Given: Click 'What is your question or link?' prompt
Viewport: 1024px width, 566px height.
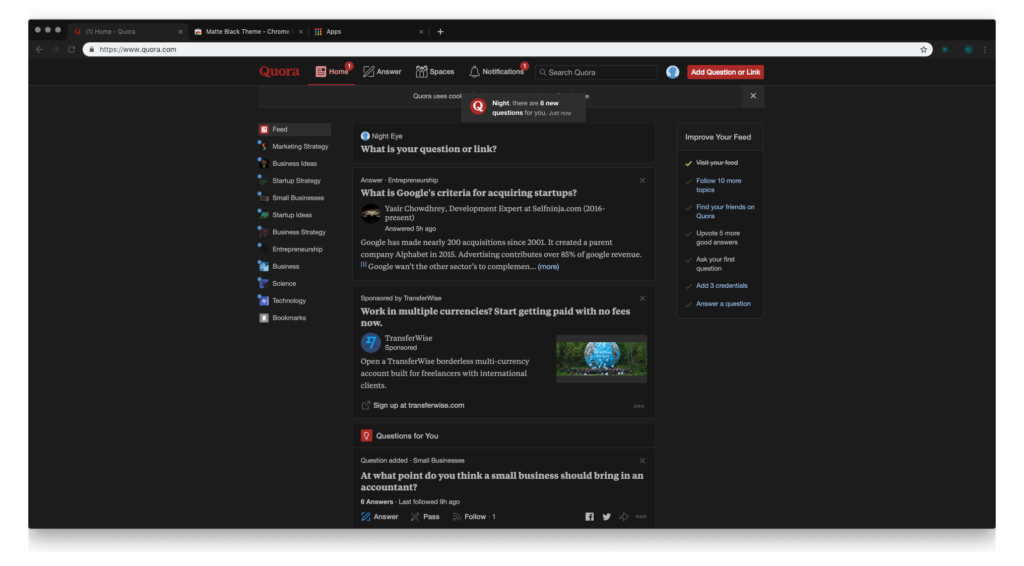Looking at the screenshot, I should [x=428, y=149].
